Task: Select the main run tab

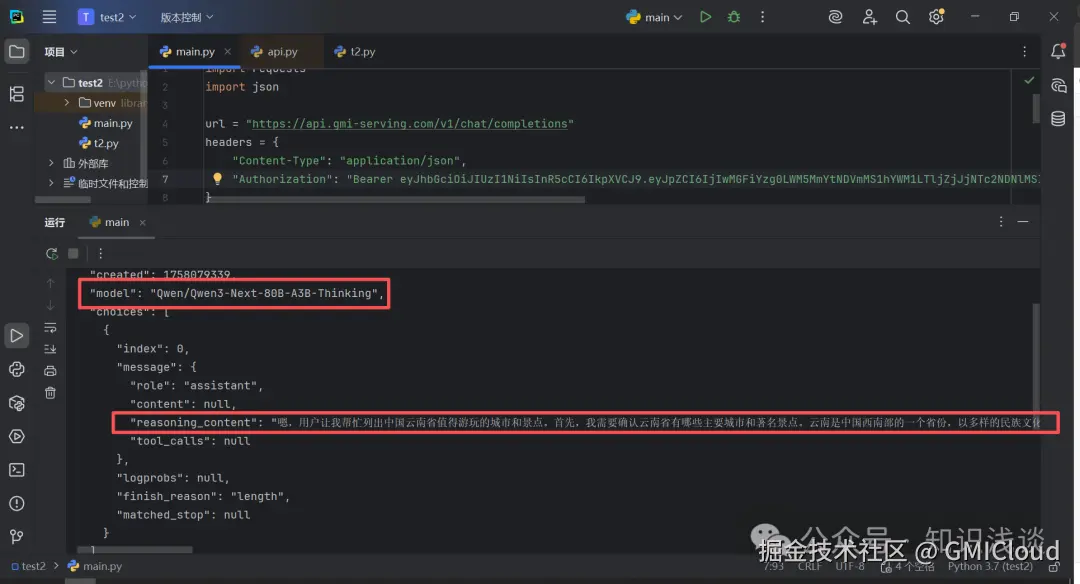Action: tap(110, 222)
